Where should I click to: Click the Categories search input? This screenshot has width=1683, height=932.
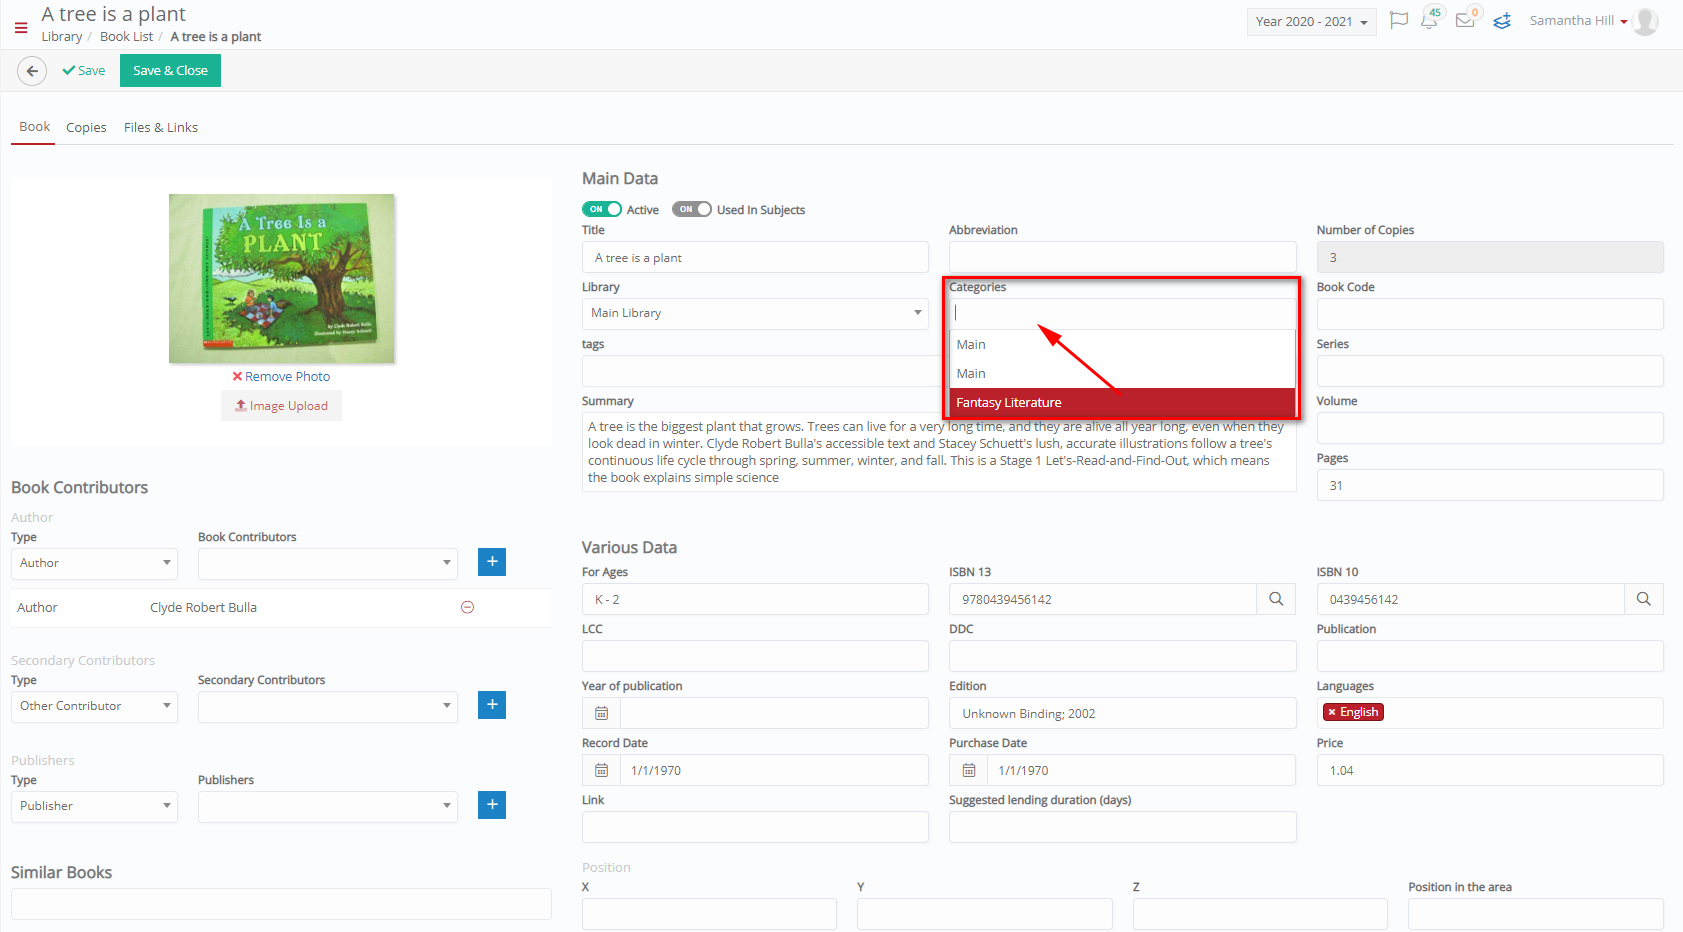(x=1122, y=313)
